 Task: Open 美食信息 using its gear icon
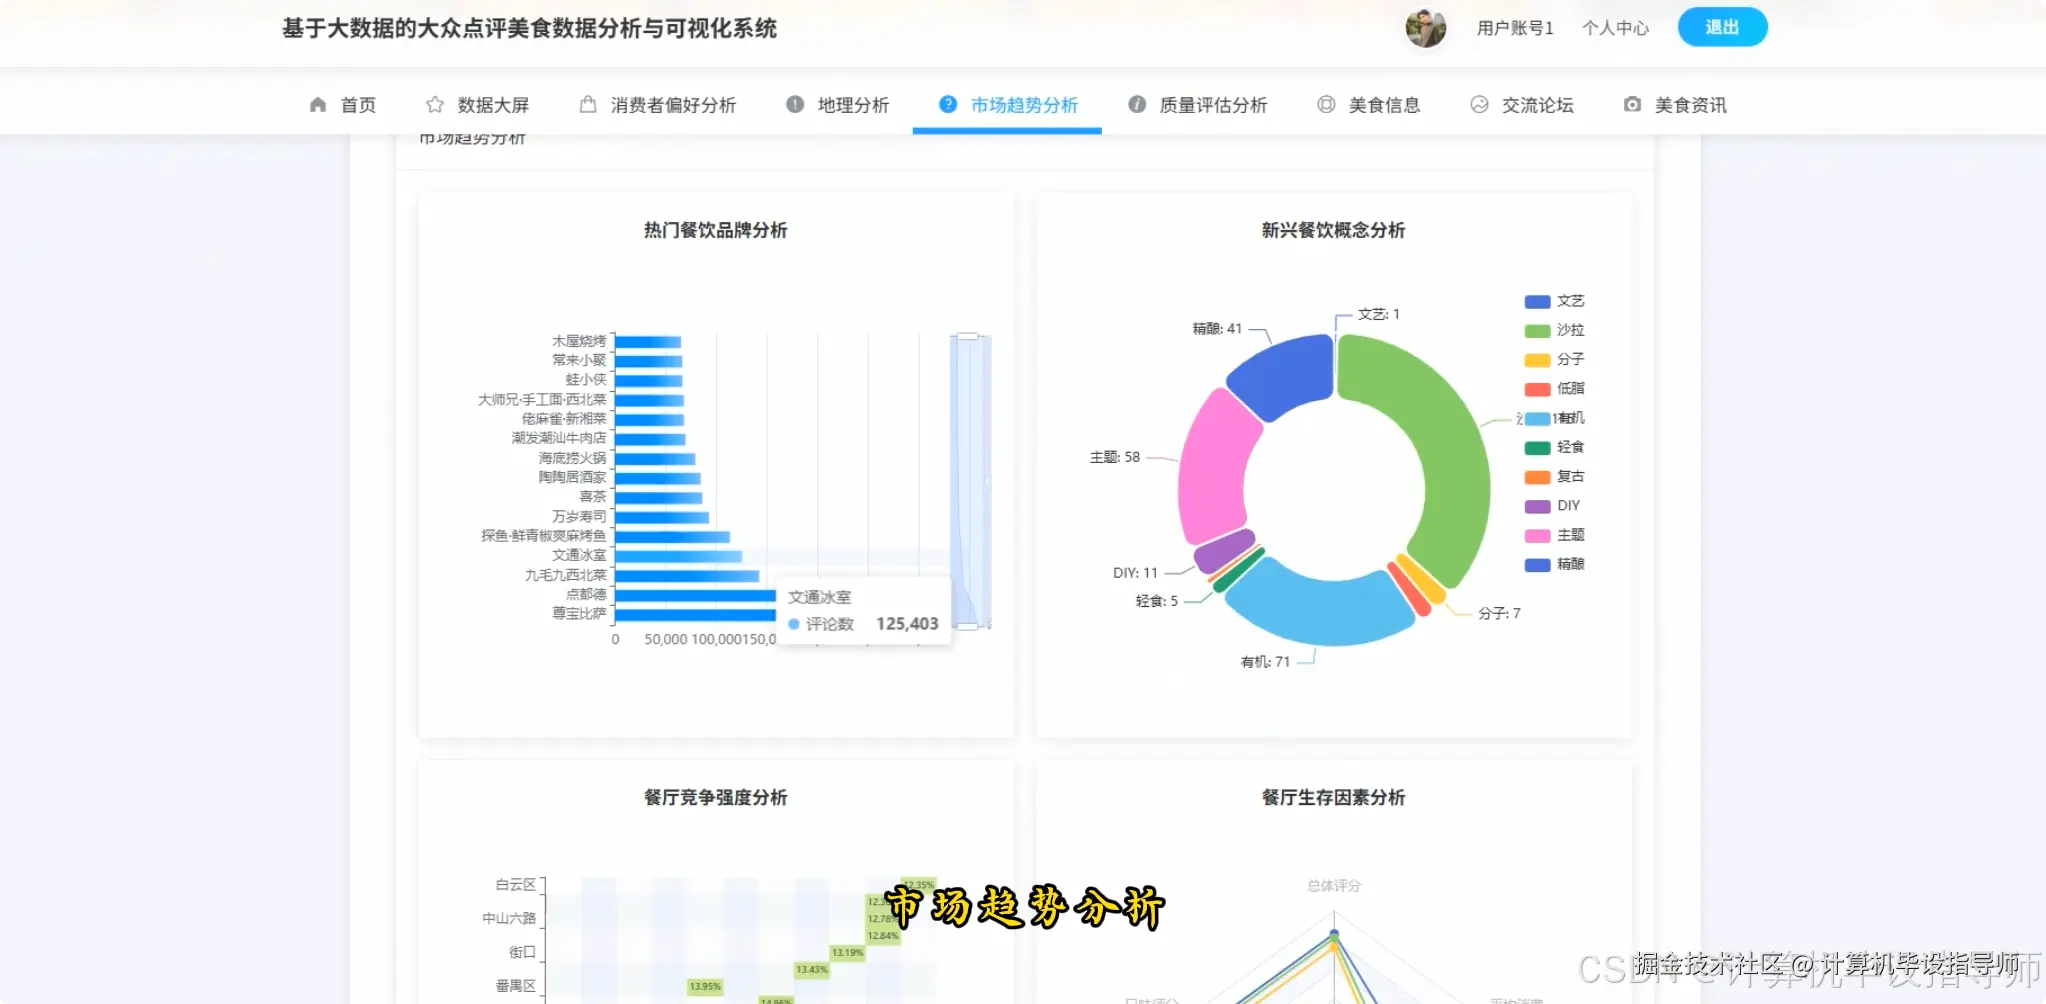(x=1326, y=103)
